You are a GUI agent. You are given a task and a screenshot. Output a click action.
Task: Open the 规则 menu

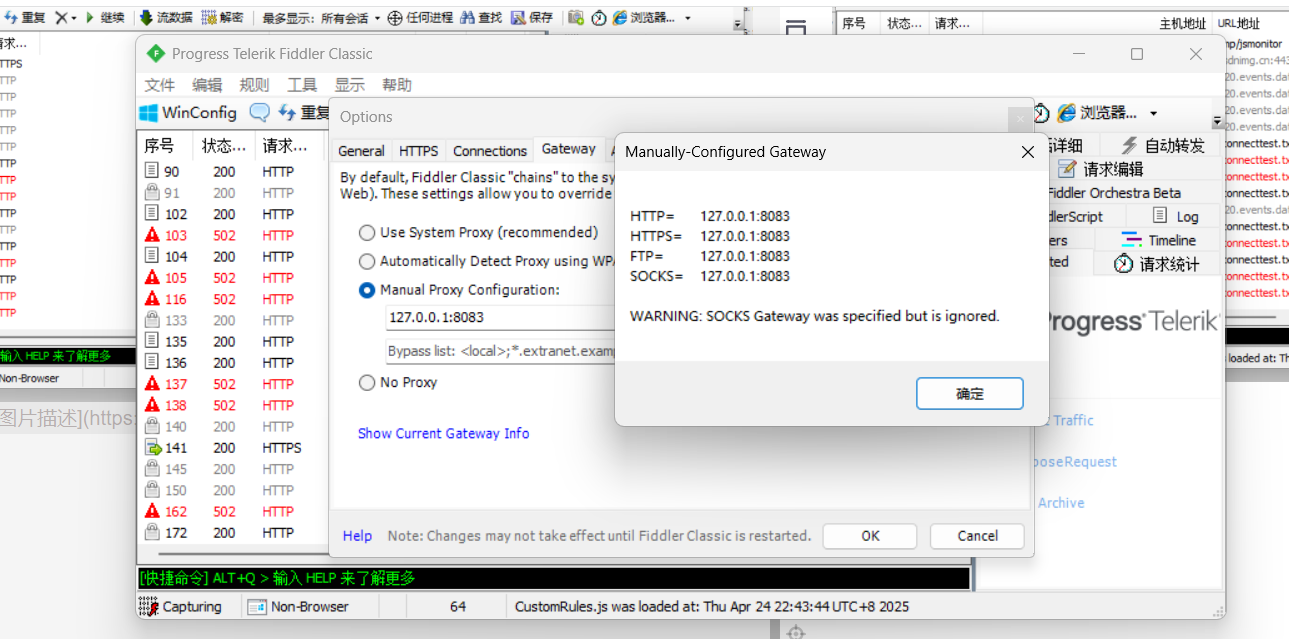point(254,85)
